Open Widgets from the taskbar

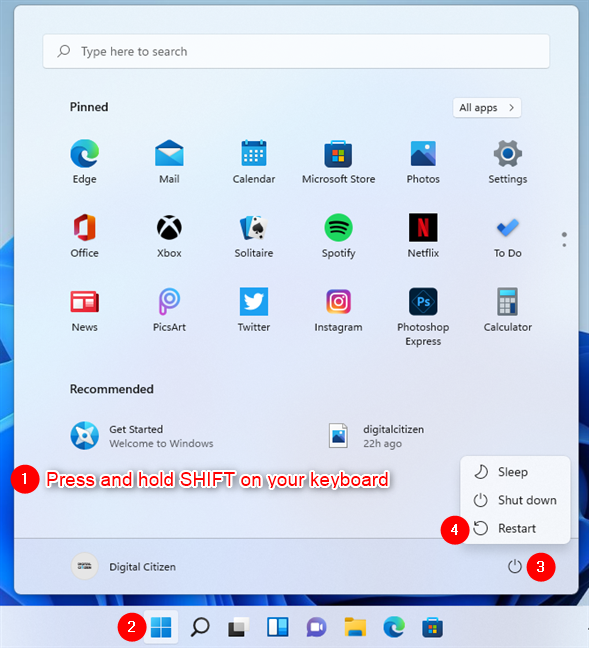point(278,627)
